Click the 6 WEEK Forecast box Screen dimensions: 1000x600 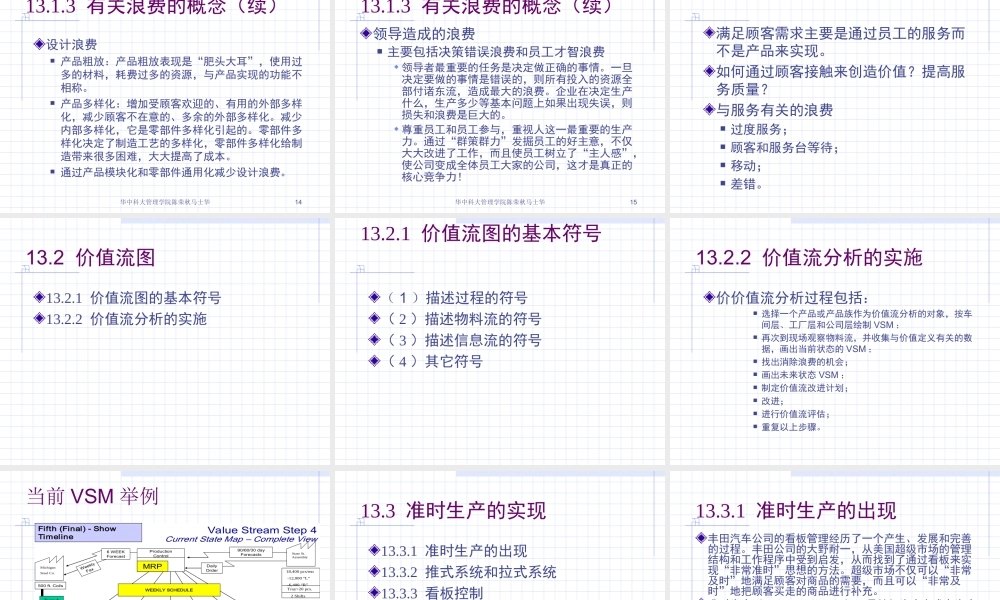pos(117,553)
